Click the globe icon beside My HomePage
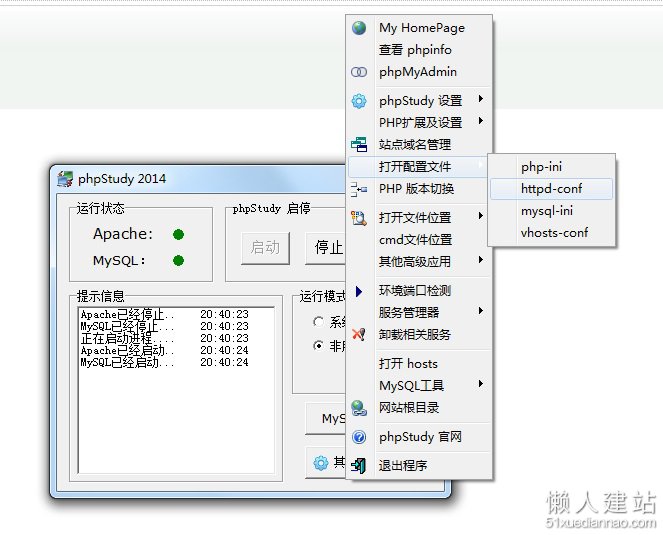The width and height of the screenshot is (663, 535). point(359,28)
